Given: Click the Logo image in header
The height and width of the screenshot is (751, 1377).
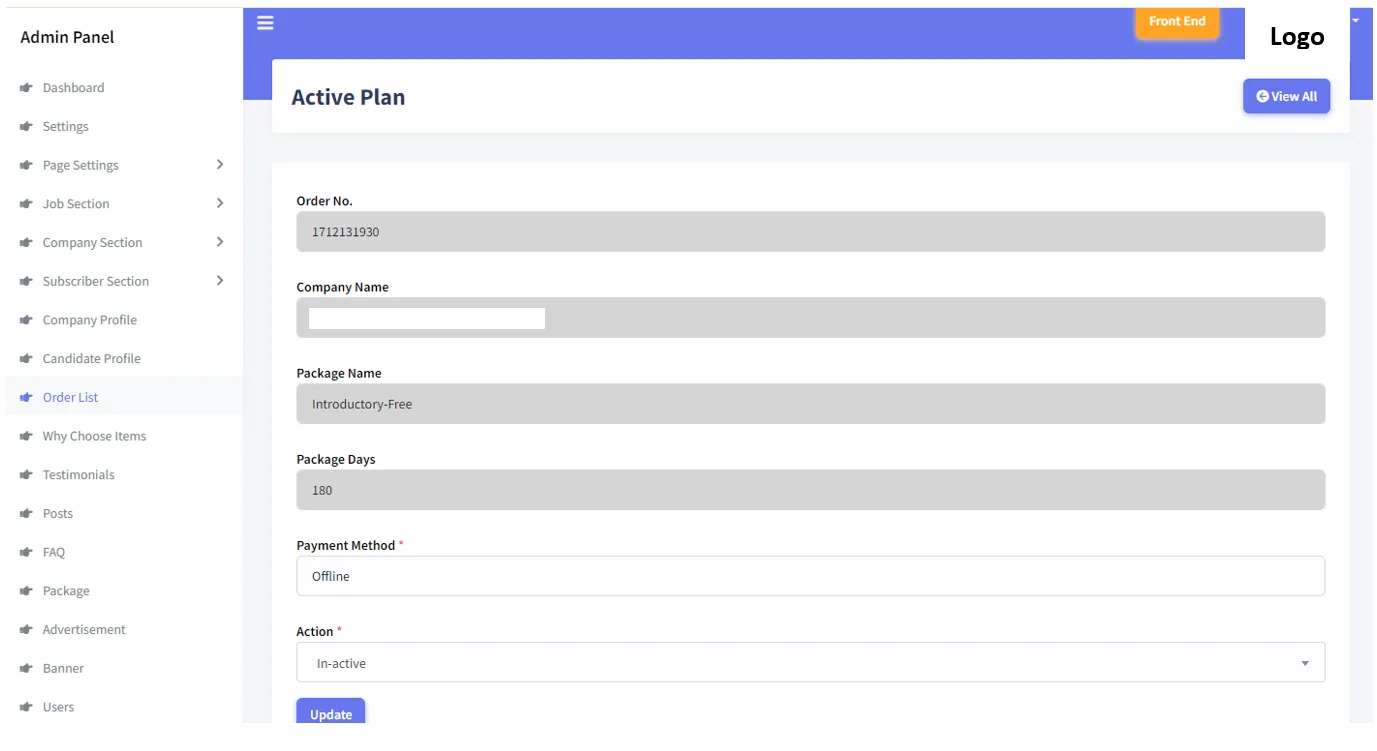Looking at the screenshot, I should 1296,37.
